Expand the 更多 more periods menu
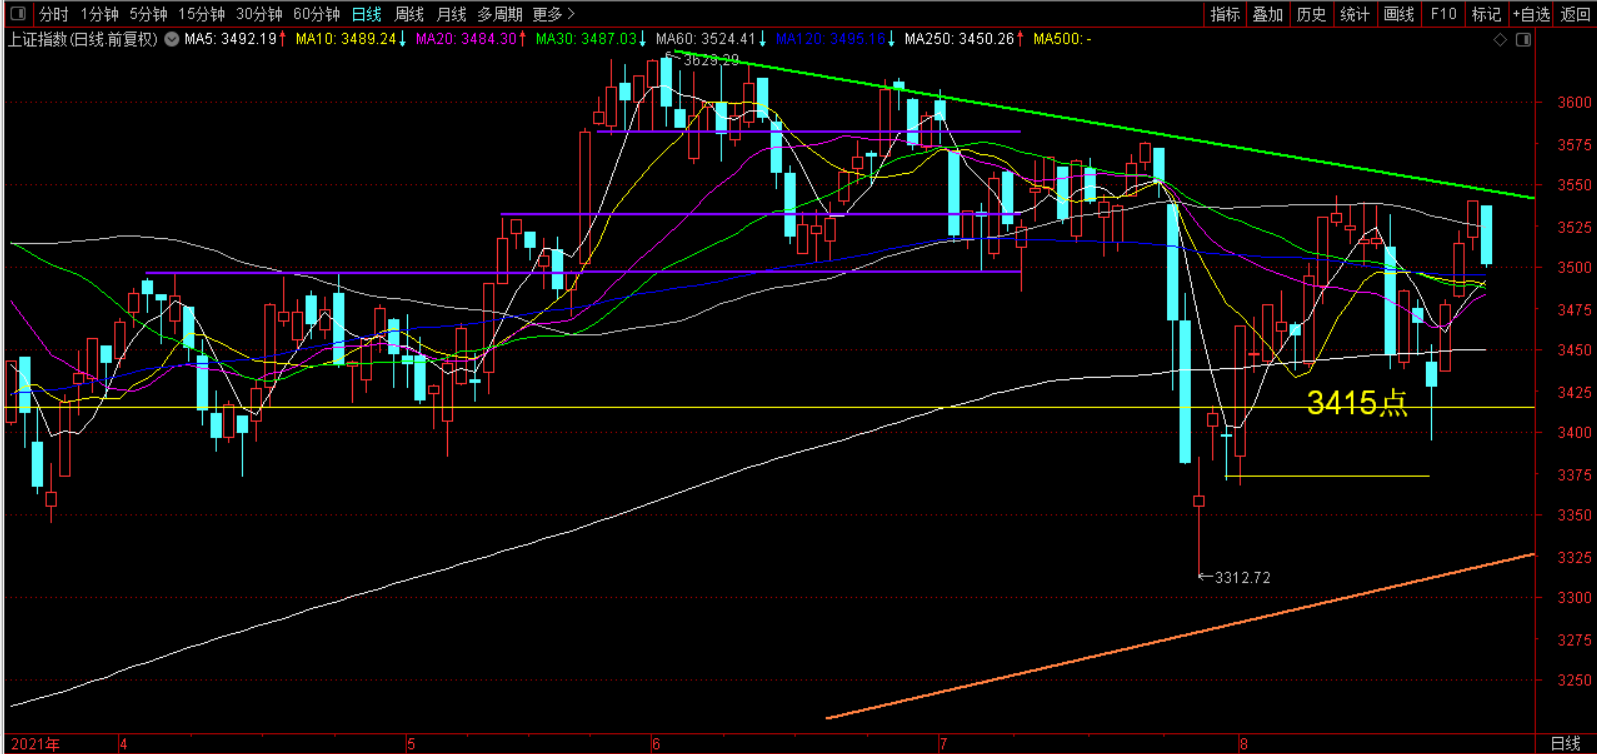The width and height of the screenshot is (1597, 754). click(x=554, y=14)
